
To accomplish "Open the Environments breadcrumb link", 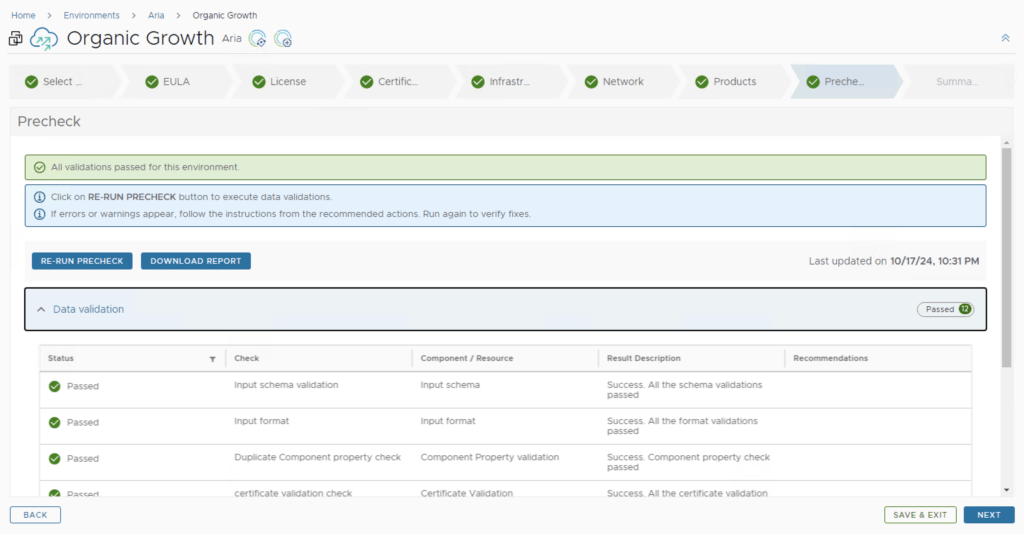I will pos(91,16).
